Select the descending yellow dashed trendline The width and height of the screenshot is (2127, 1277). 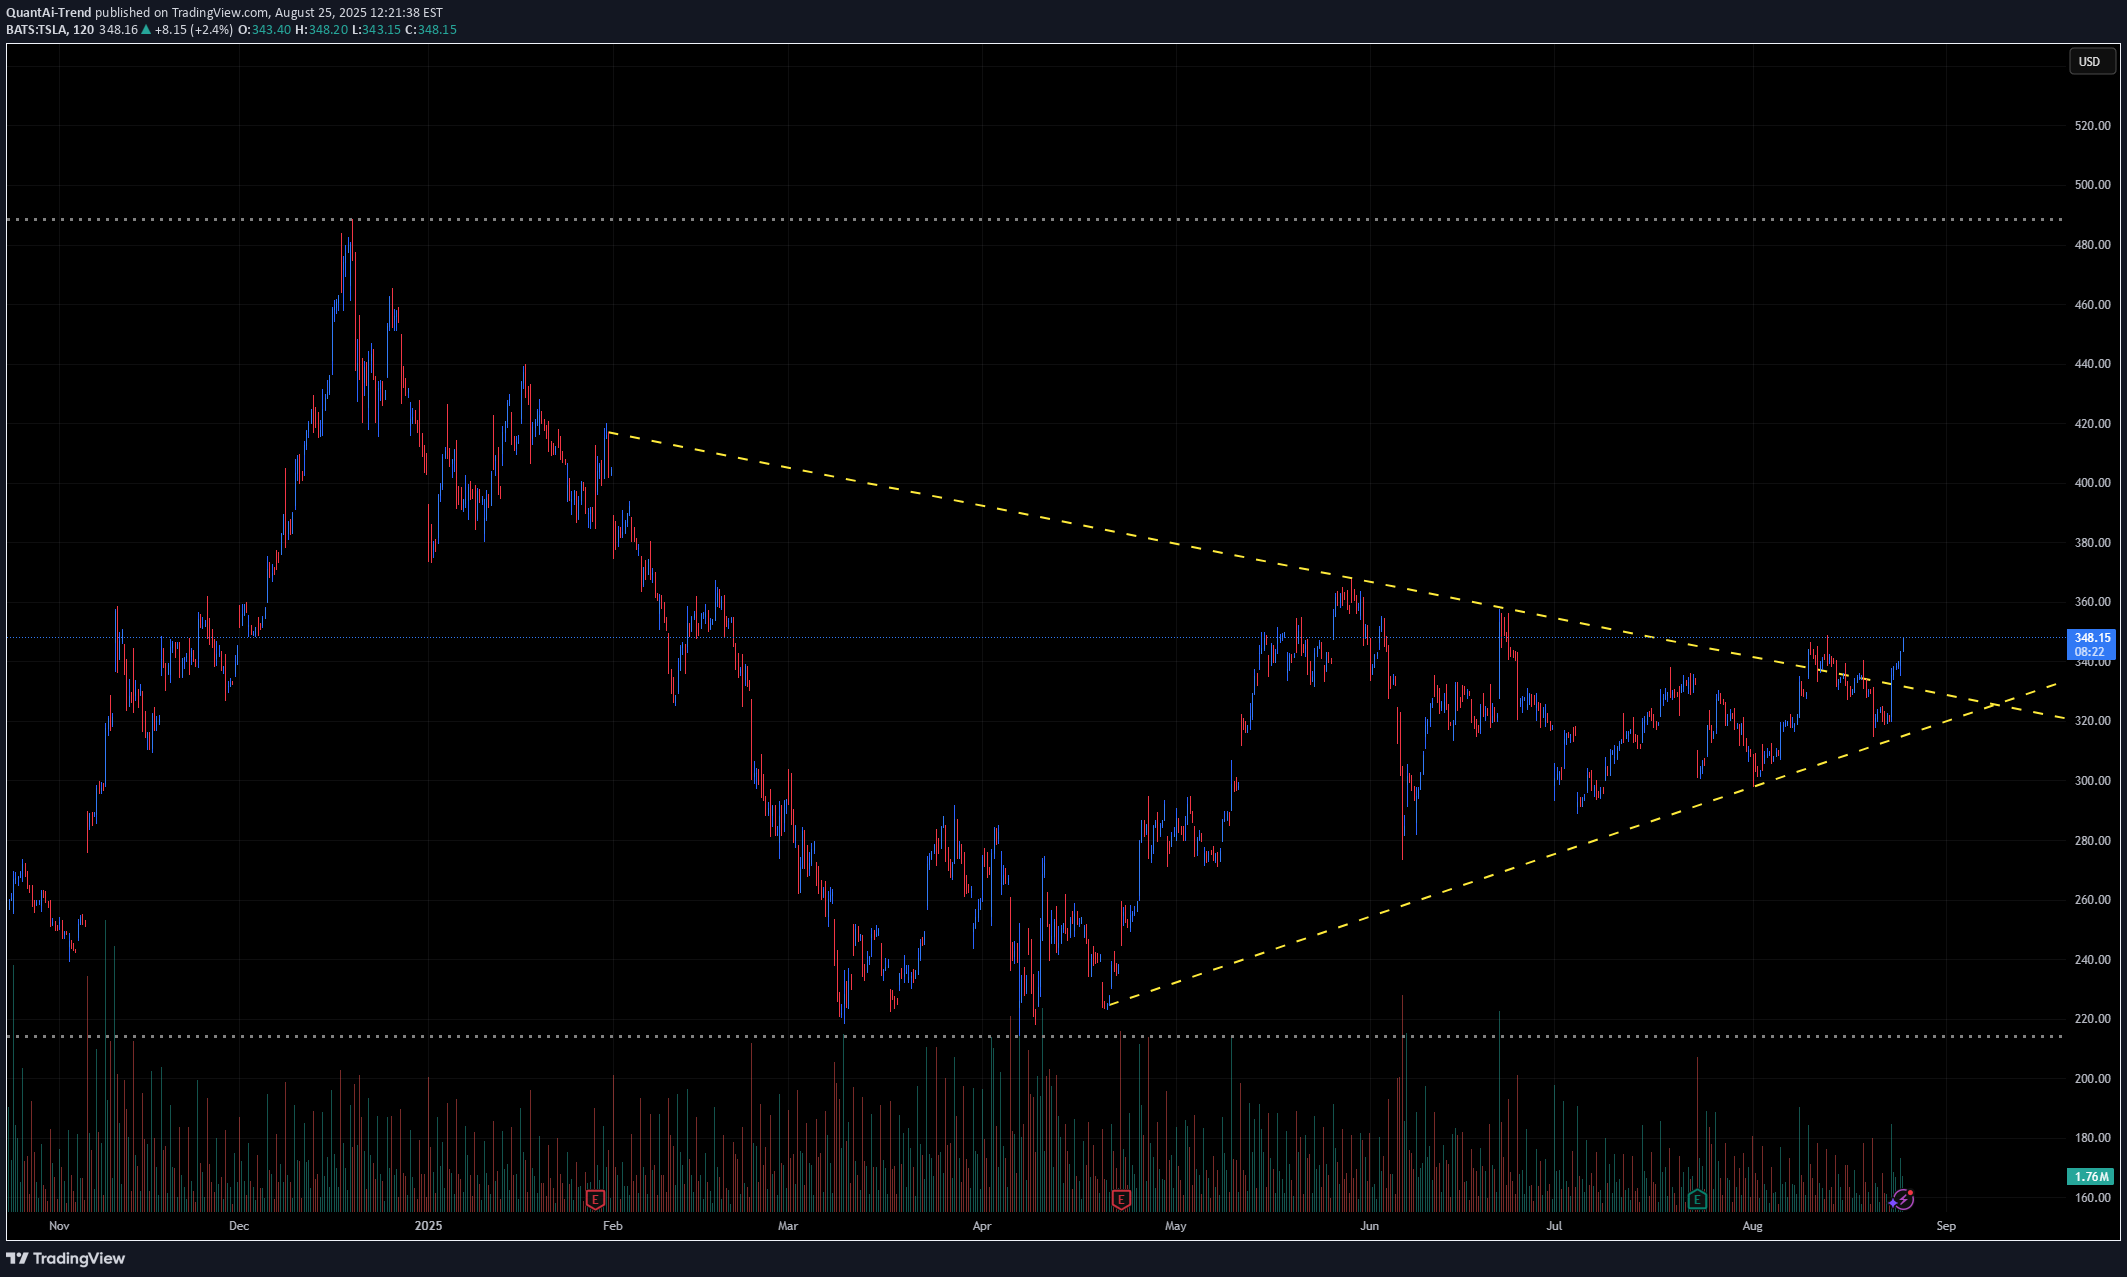(x=1000, y=510)
